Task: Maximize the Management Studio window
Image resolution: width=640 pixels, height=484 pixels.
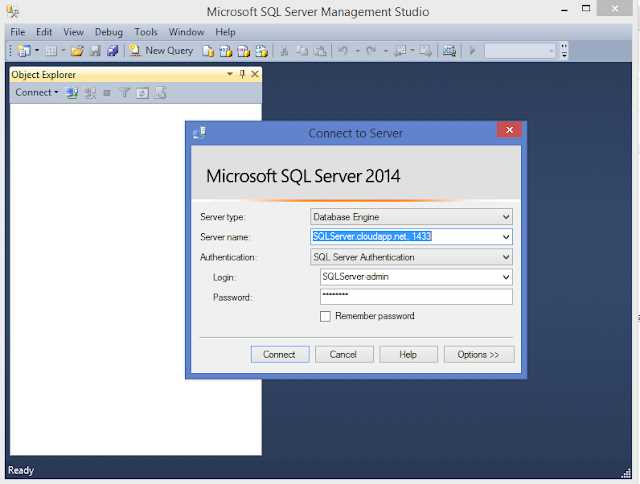Action: tap(586, 8)
